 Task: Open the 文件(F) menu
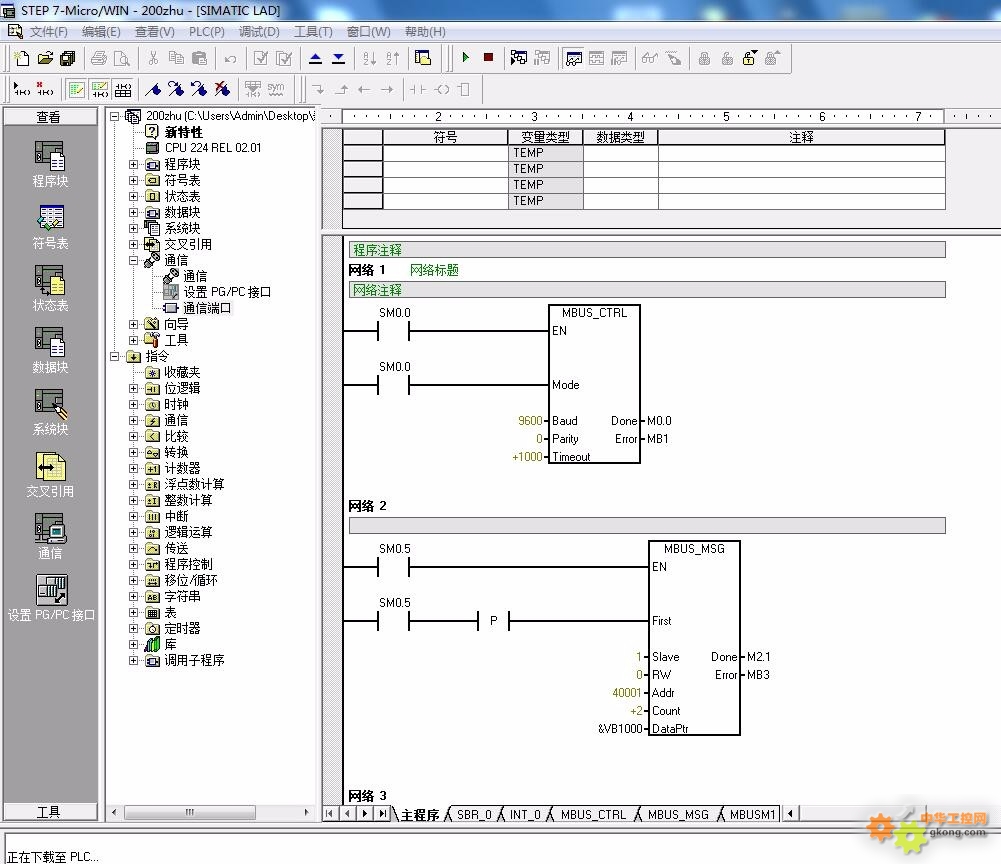49,31
